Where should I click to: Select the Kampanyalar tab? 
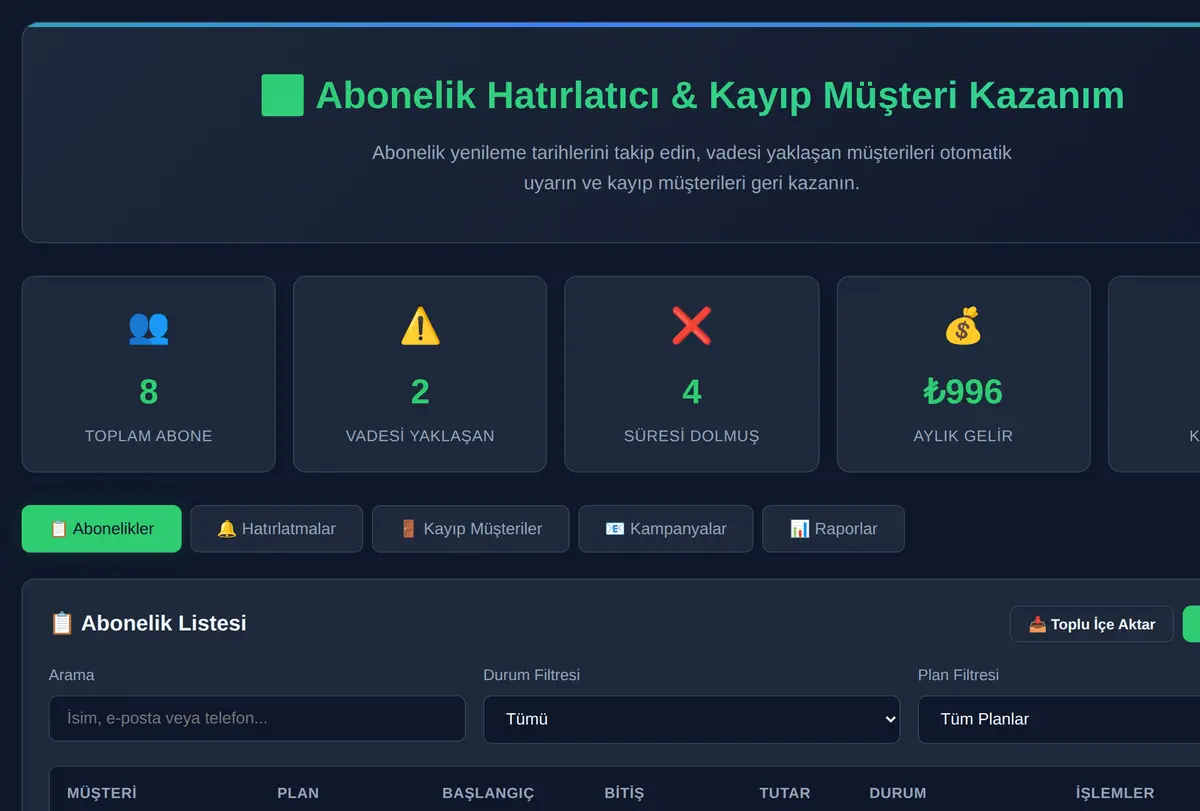coord(665,529)
